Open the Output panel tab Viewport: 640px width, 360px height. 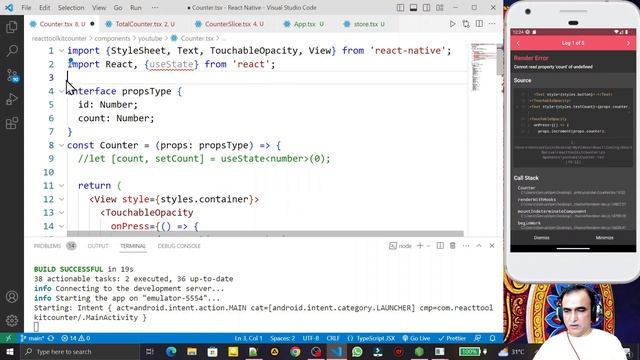pyautogui.click(x=98, y=246)
